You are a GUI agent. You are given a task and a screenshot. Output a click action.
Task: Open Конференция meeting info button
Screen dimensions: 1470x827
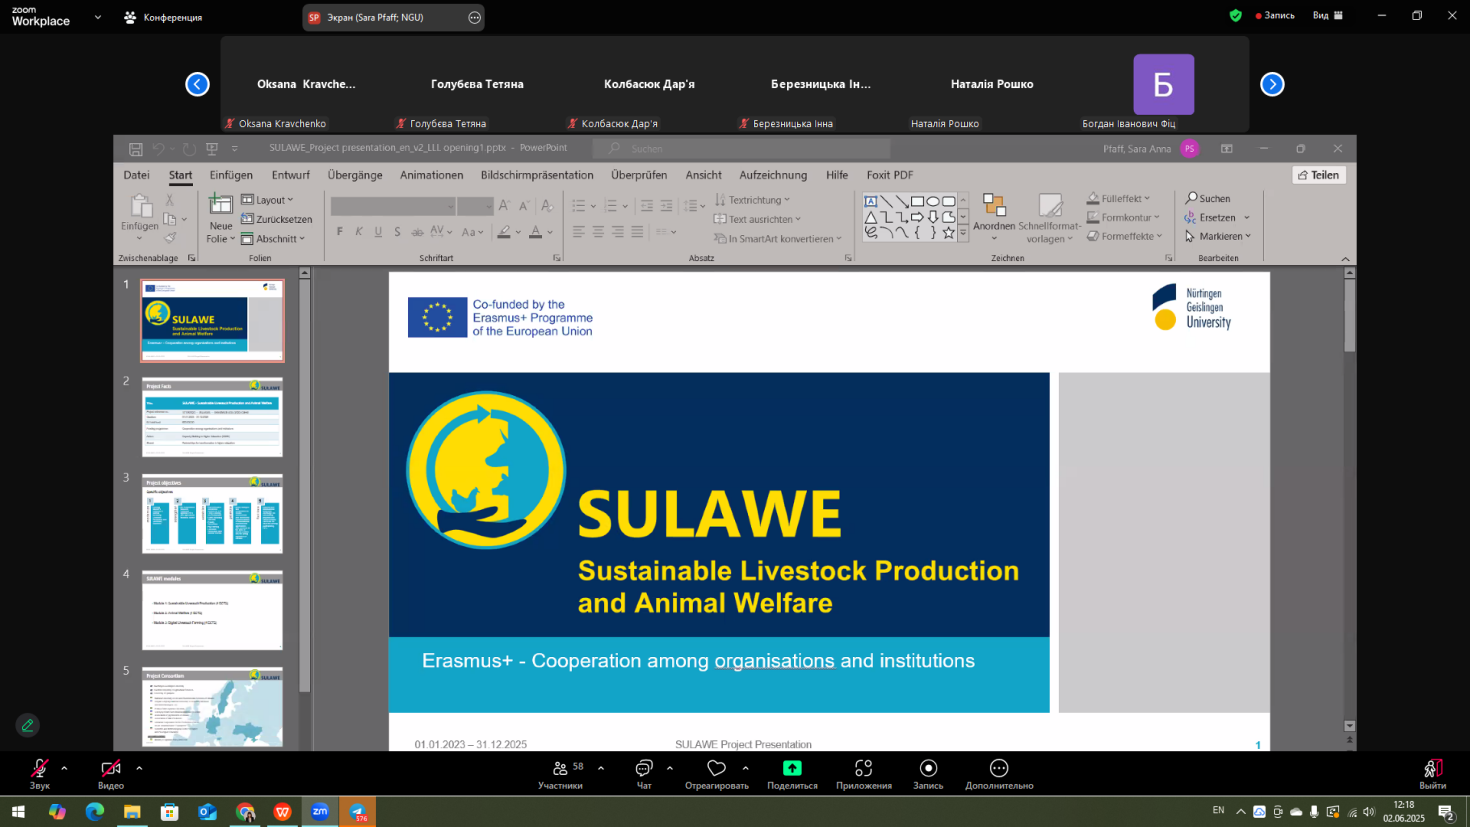click(x=163, y=17)
